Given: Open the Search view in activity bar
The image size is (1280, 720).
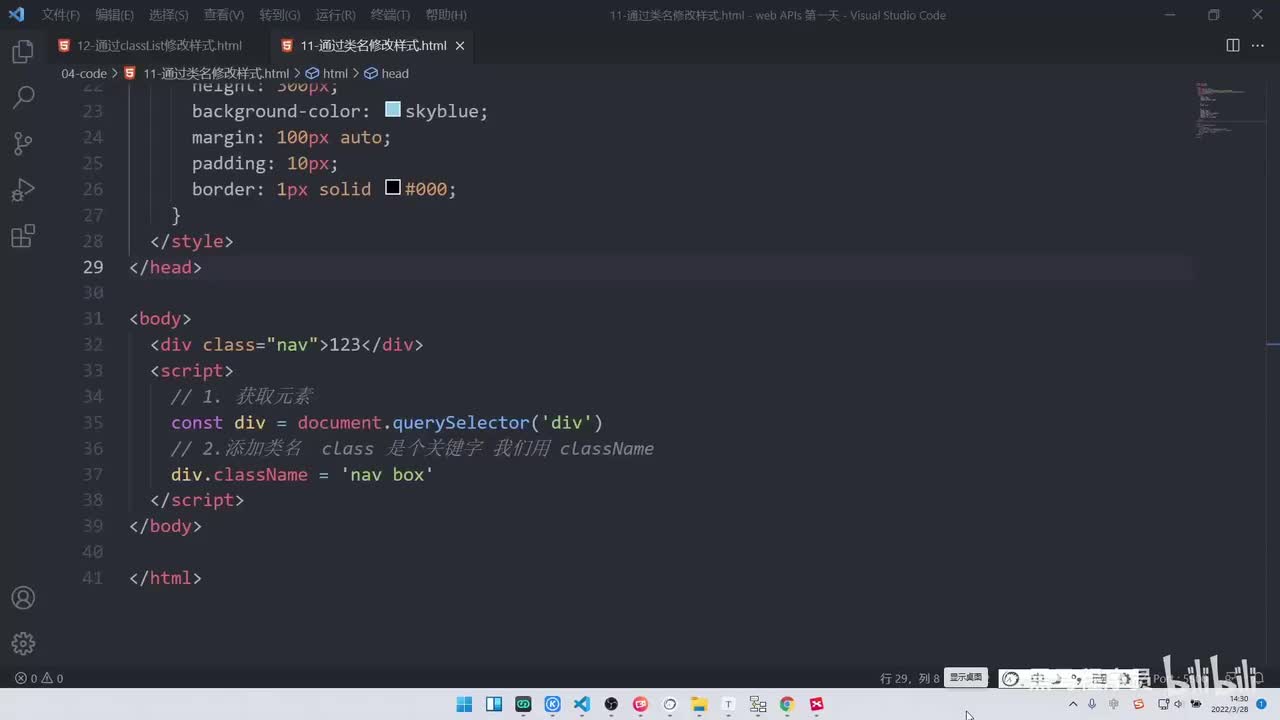Looking at the screenshot, I should click(x=22, y=97).
